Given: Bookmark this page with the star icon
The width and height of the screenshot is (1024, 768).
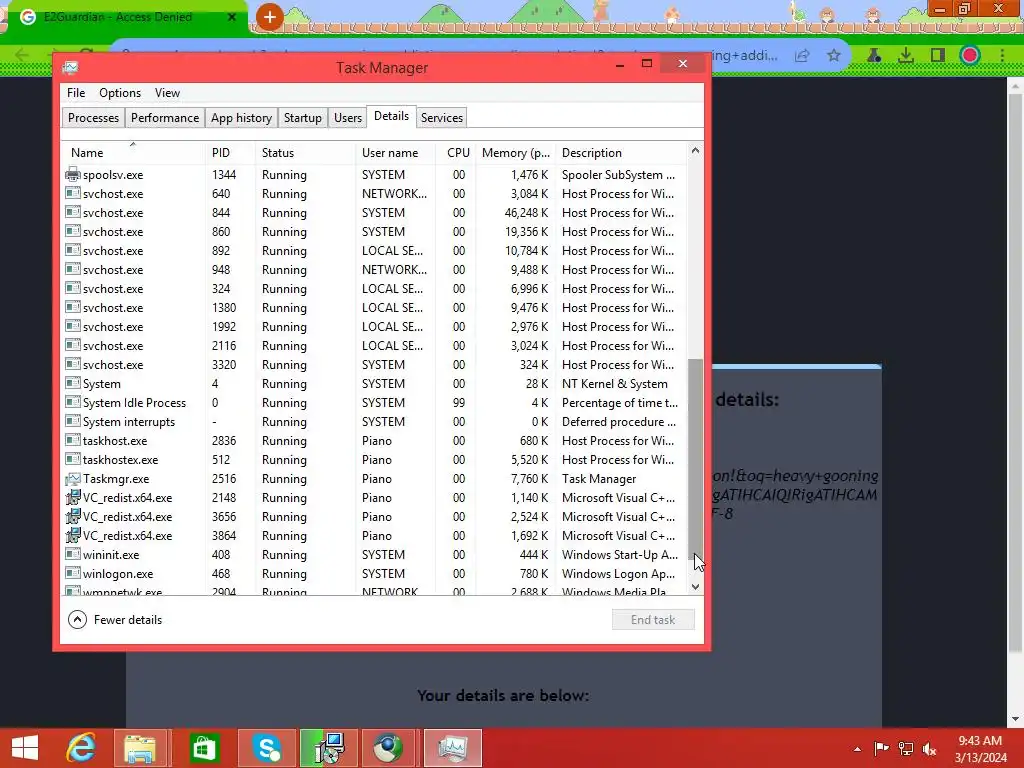Looking at the screenshot, I should point(833,56).
